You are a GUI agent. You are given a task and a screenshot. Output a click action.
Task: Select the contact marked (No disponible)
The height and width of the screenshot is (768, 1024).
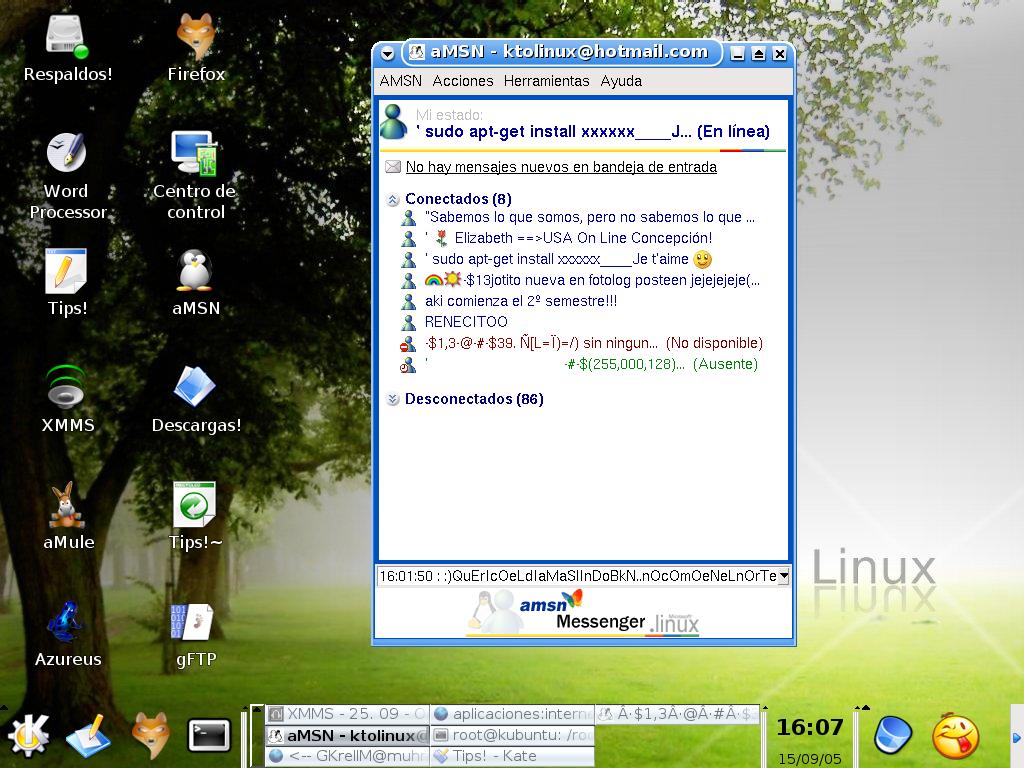pyautogui.click(x=594, y=344)
